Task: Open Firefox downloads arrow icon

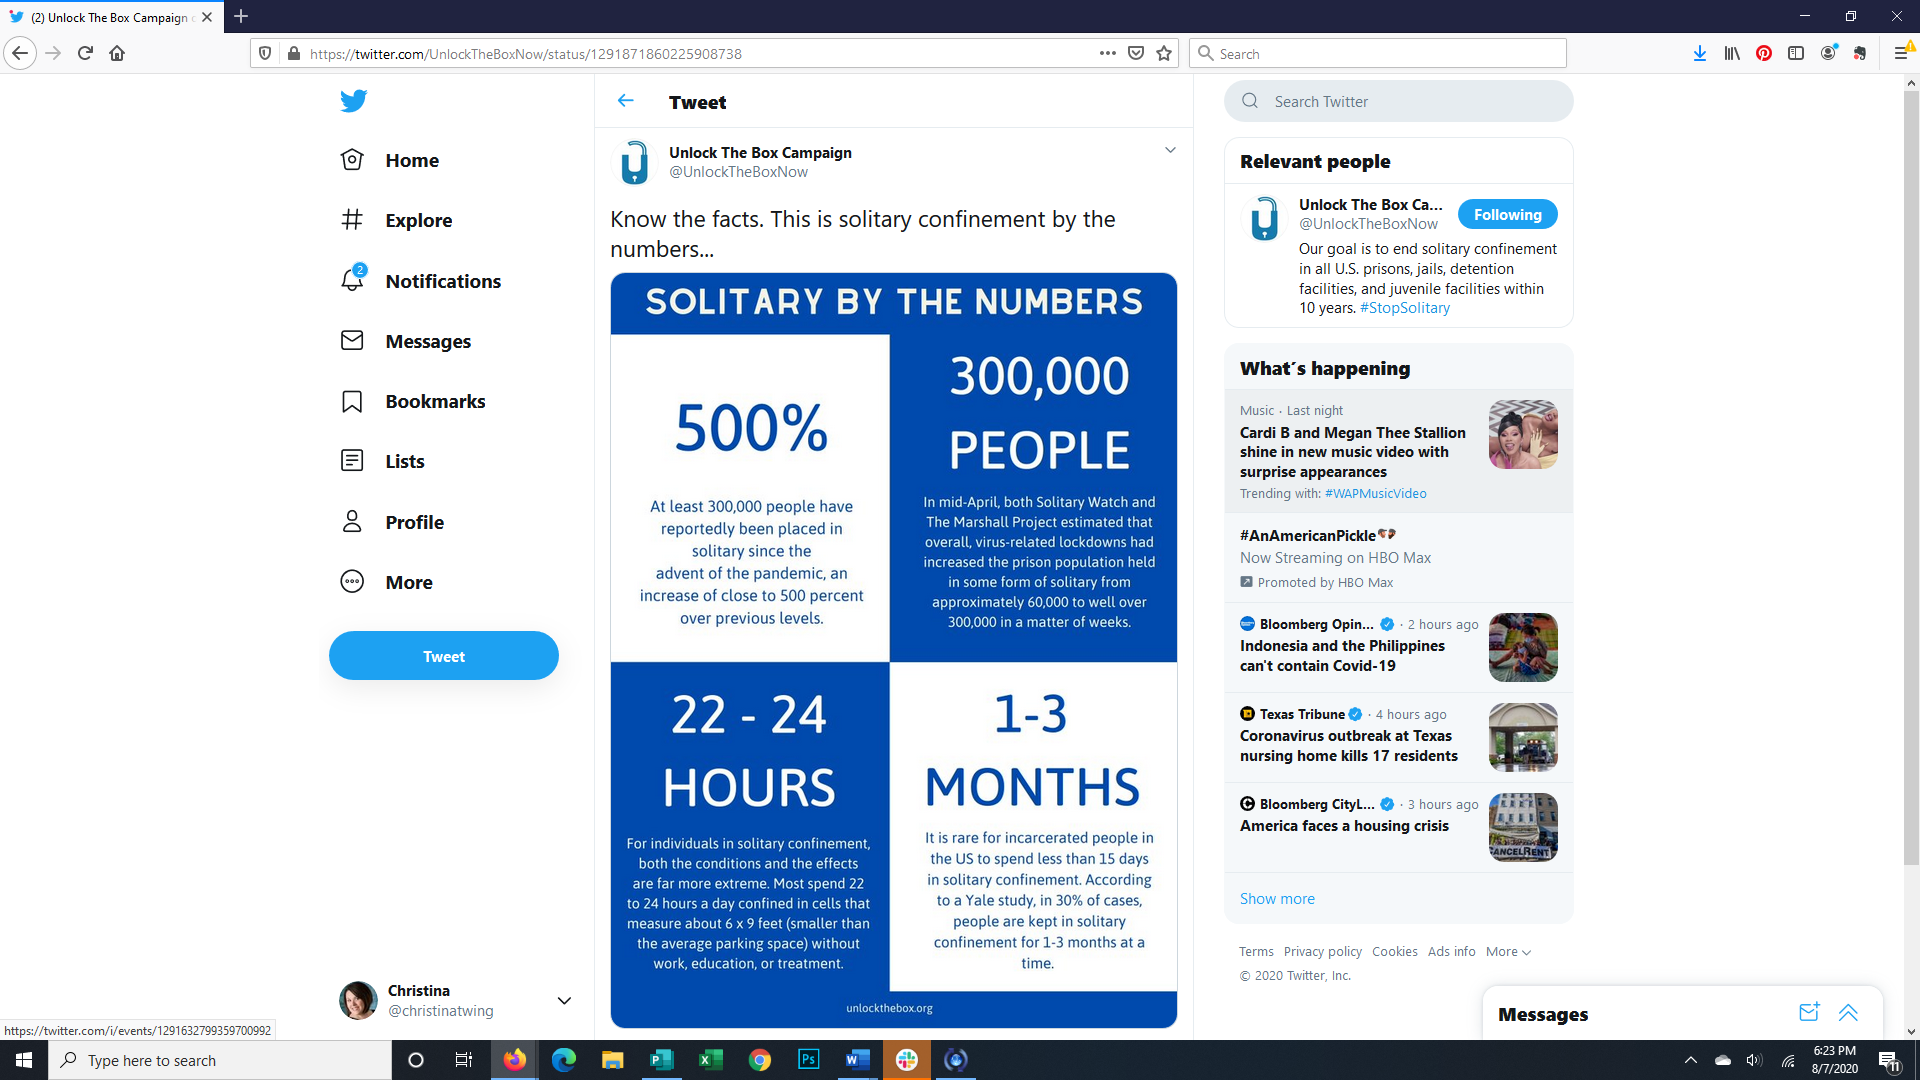Action: [x=1700, y=54]
